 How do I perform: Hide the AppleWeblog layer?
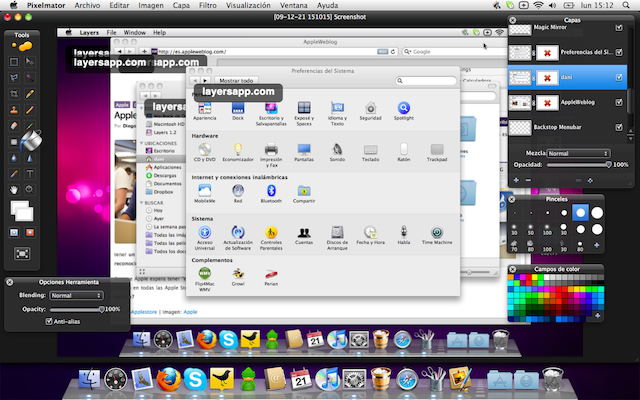click(x=619, y=101)
